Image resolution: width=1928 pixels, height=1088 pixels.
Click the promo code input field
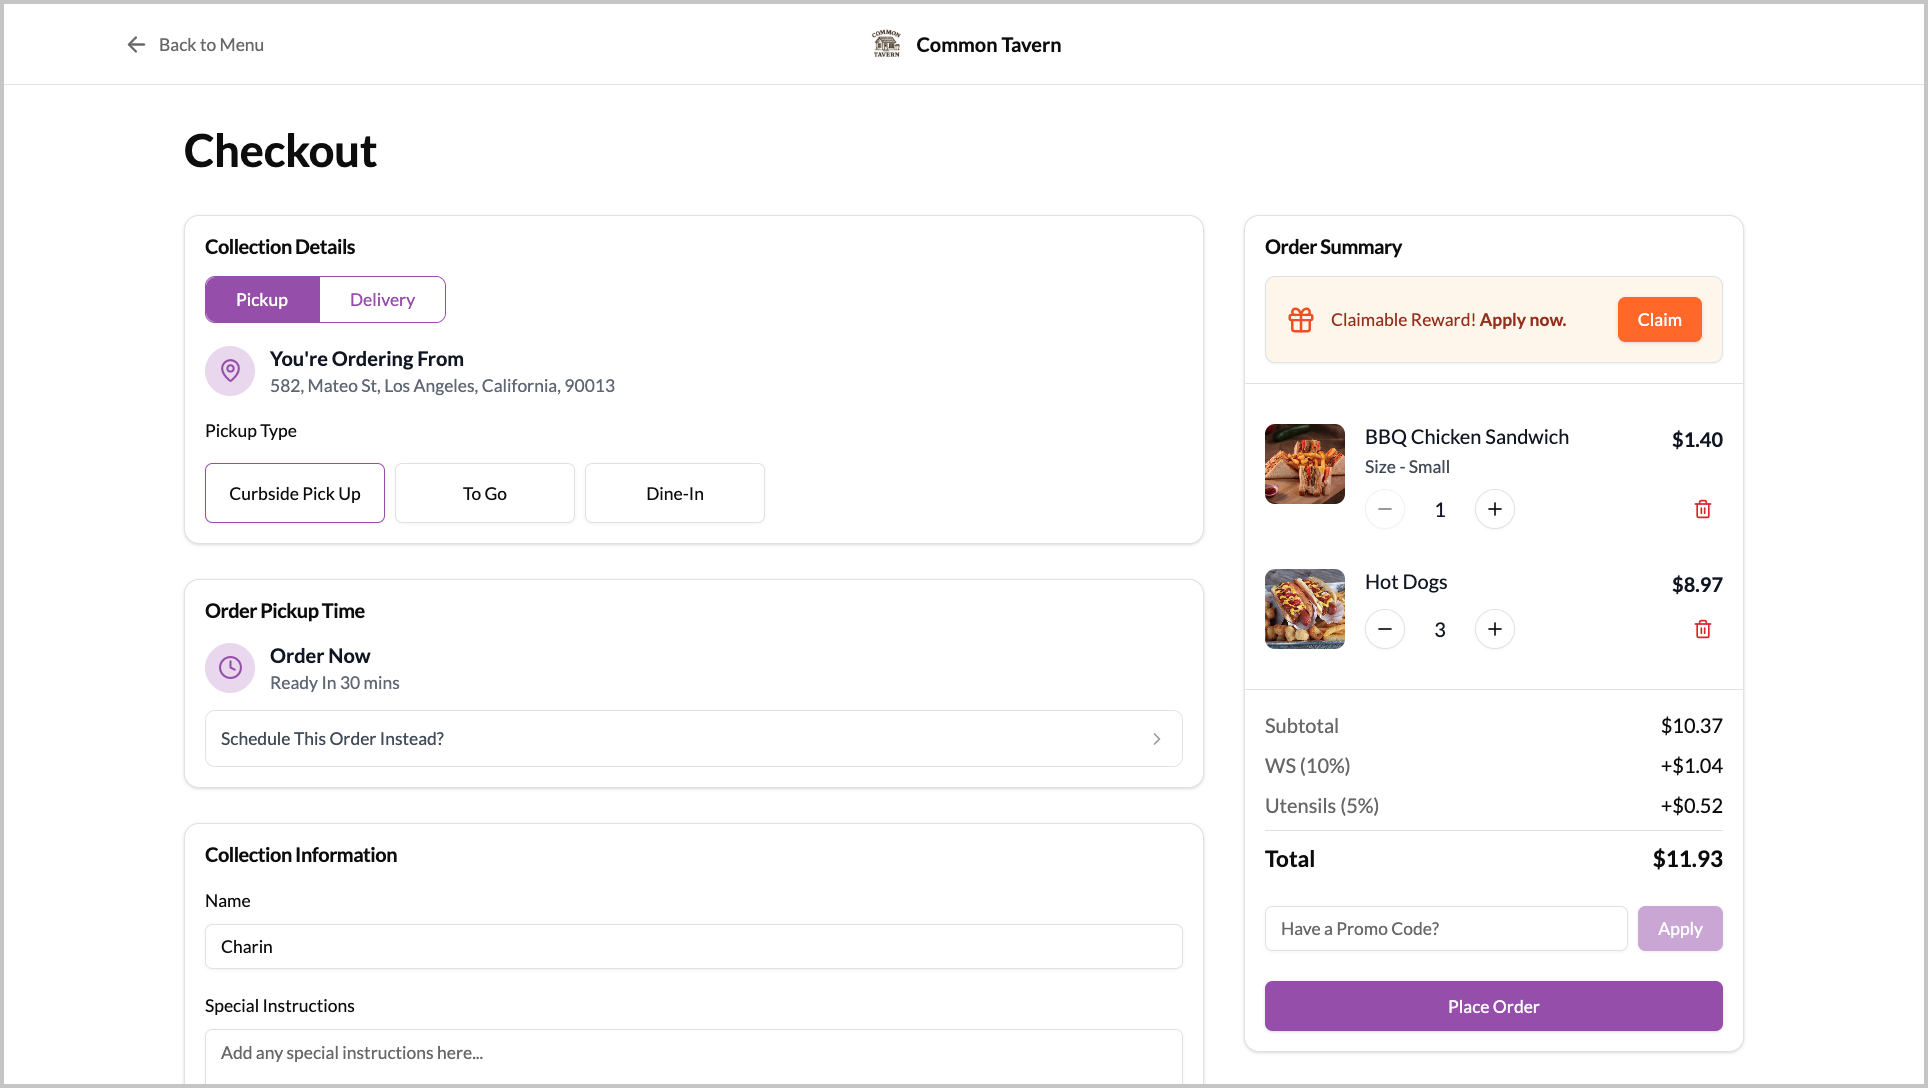pos(1445,929)
